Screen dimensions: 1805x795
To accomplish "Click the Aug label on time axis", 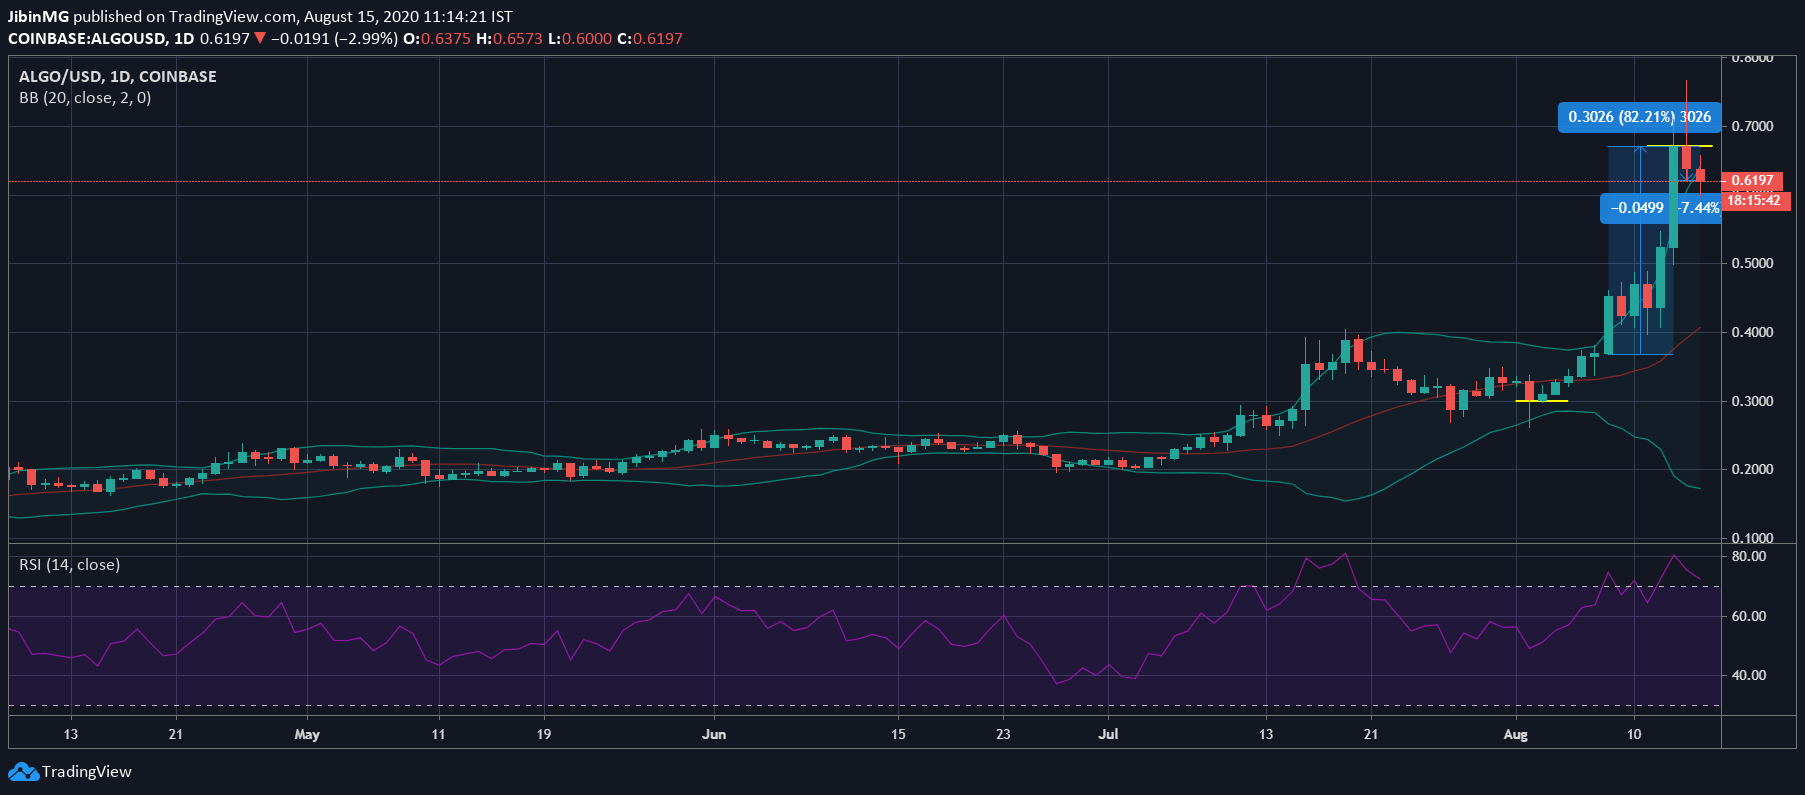I will point(1516,734).
